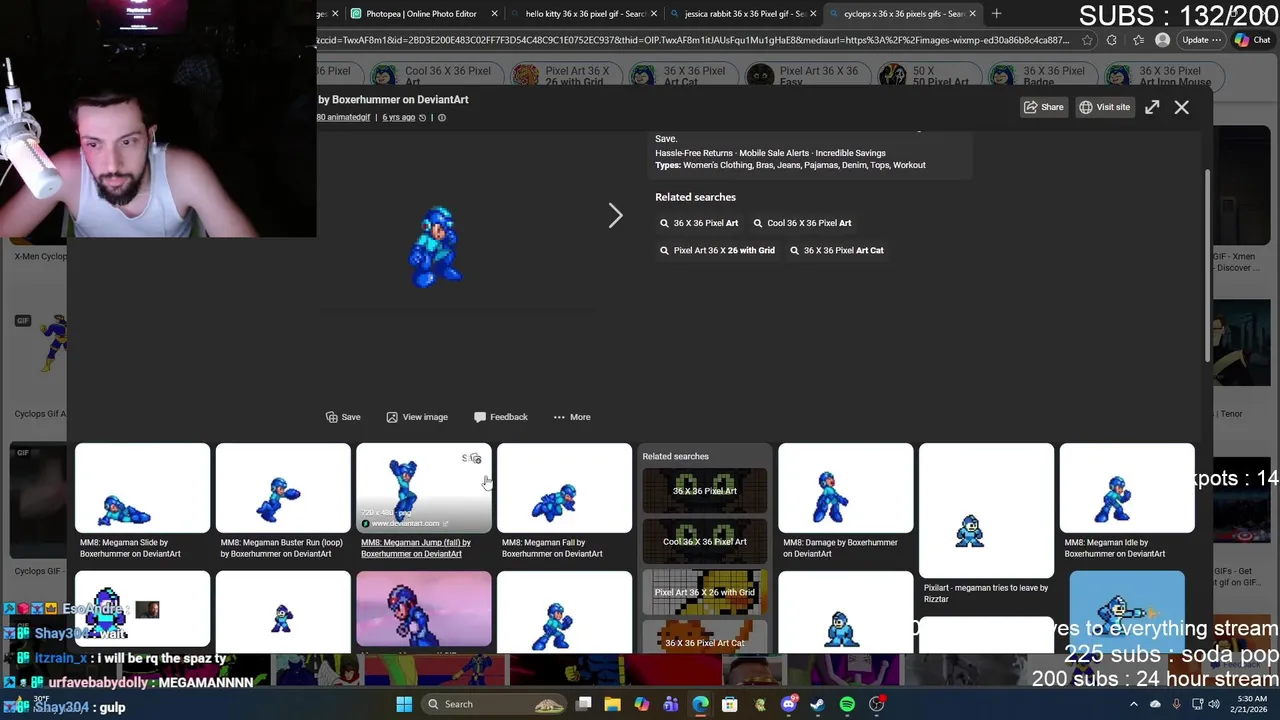Viewport: 1280px width, 720px height.
Task: Select 'Pixel Art 36 X 36 with Grid' chip
Action: click(x=566, y=77)
